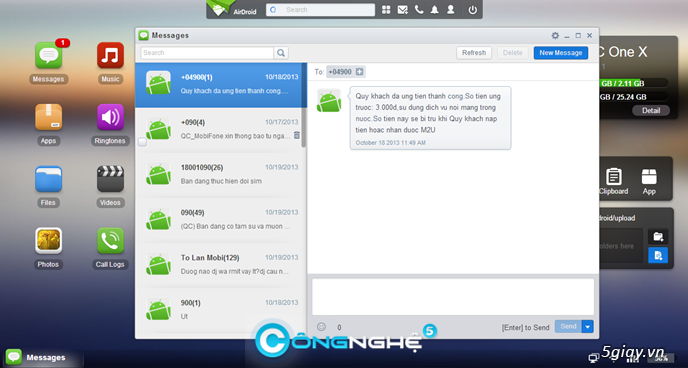Add recipient with plus icon beside +04900
Screen dimensions: 688x368
pos(359,72)
